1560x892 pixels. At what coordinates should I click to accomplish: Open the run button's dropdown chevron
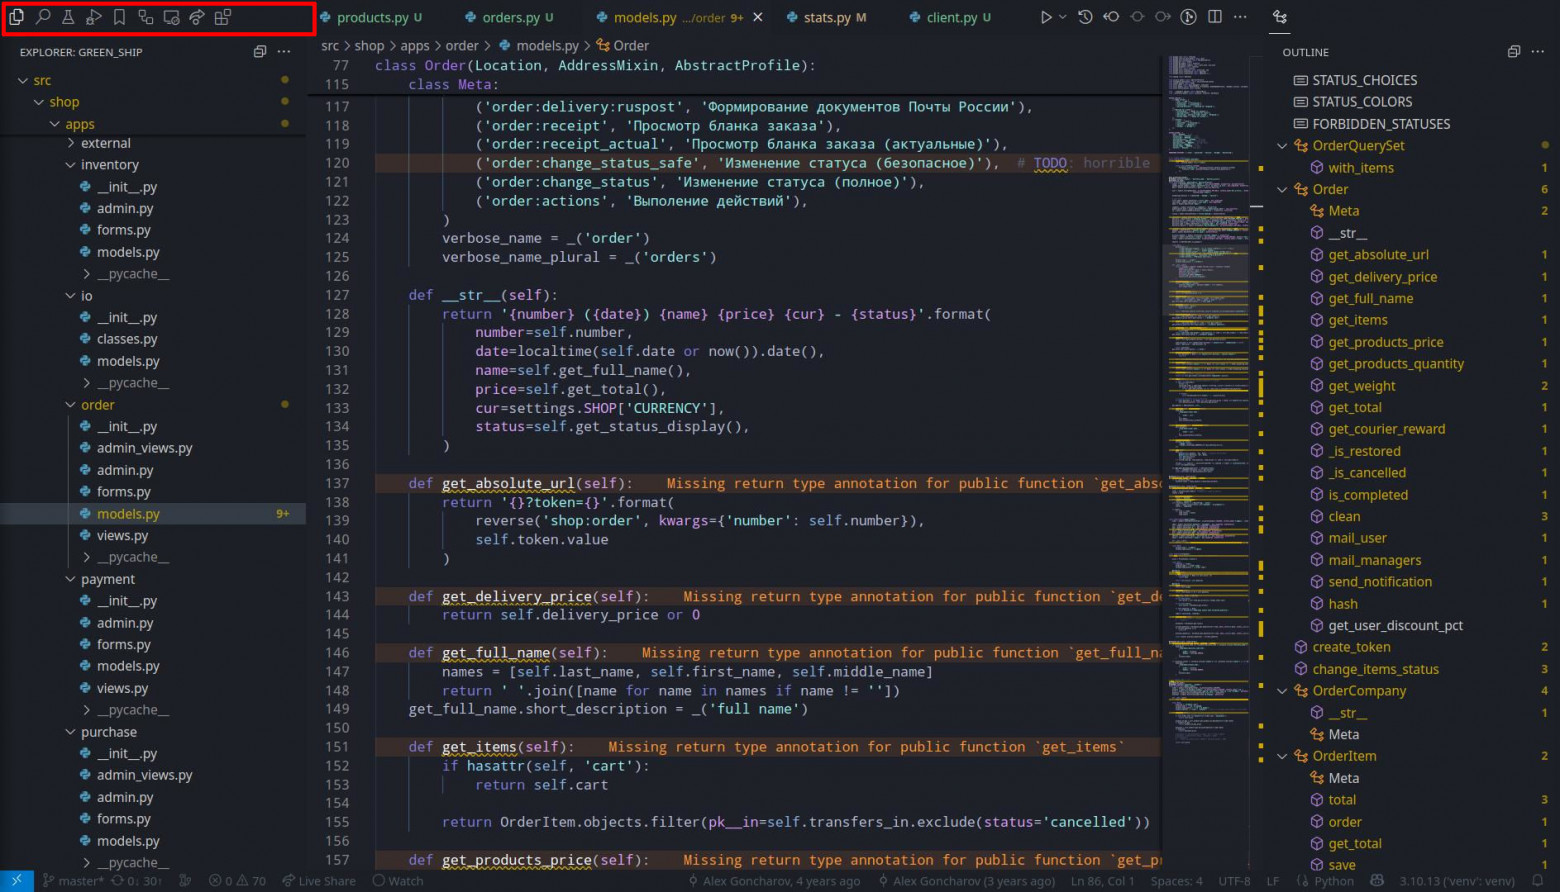1062,17
